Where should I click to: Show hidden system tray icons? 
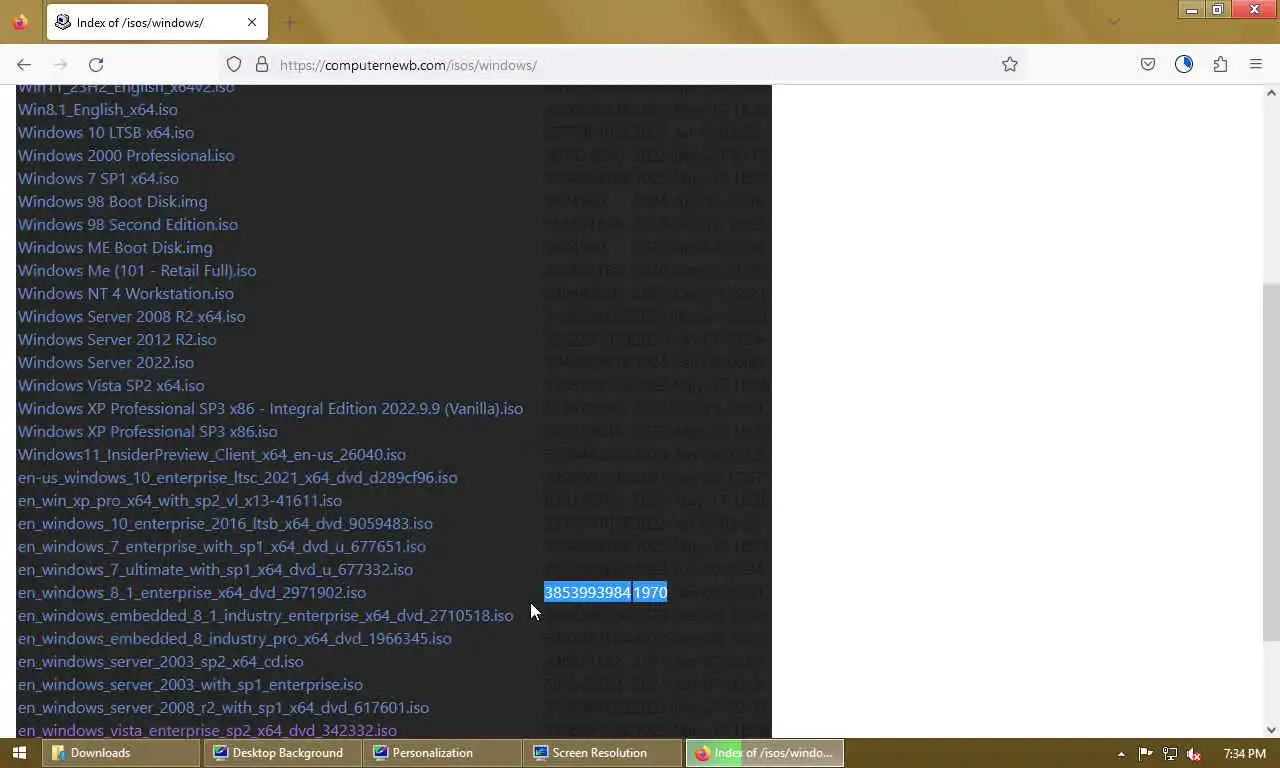[1121, 754]
